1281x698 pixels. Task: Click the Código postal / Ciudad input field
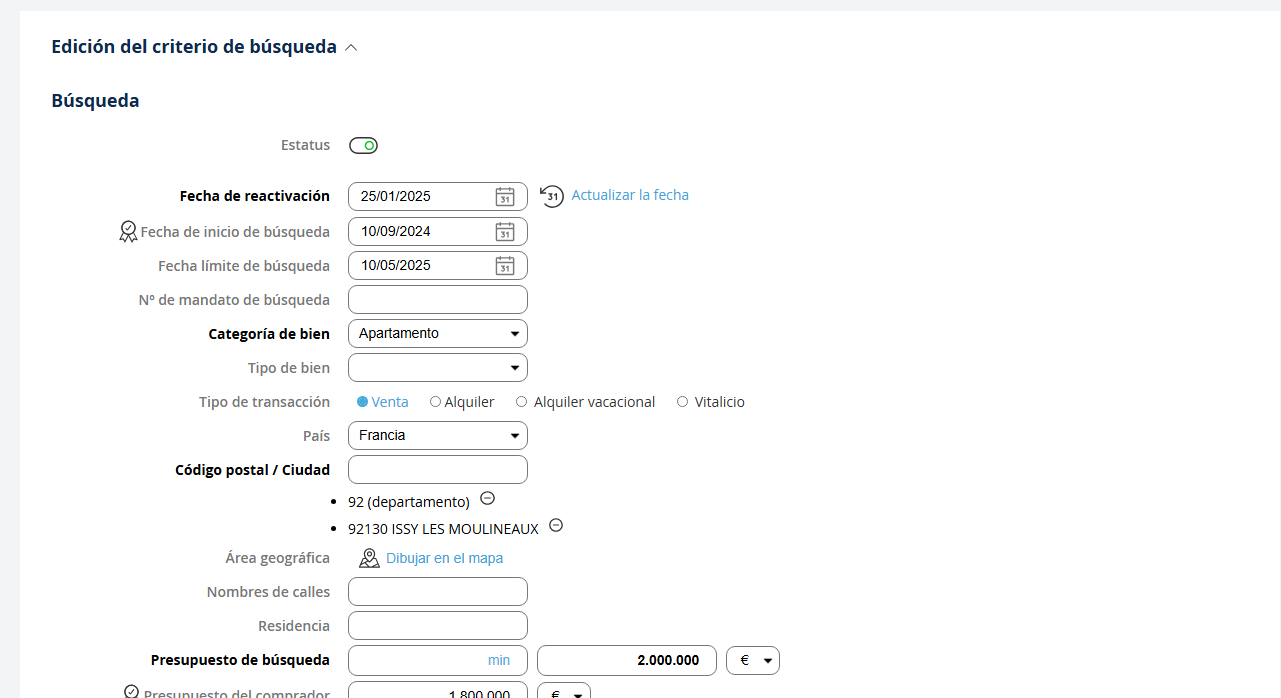click(437, 470)
